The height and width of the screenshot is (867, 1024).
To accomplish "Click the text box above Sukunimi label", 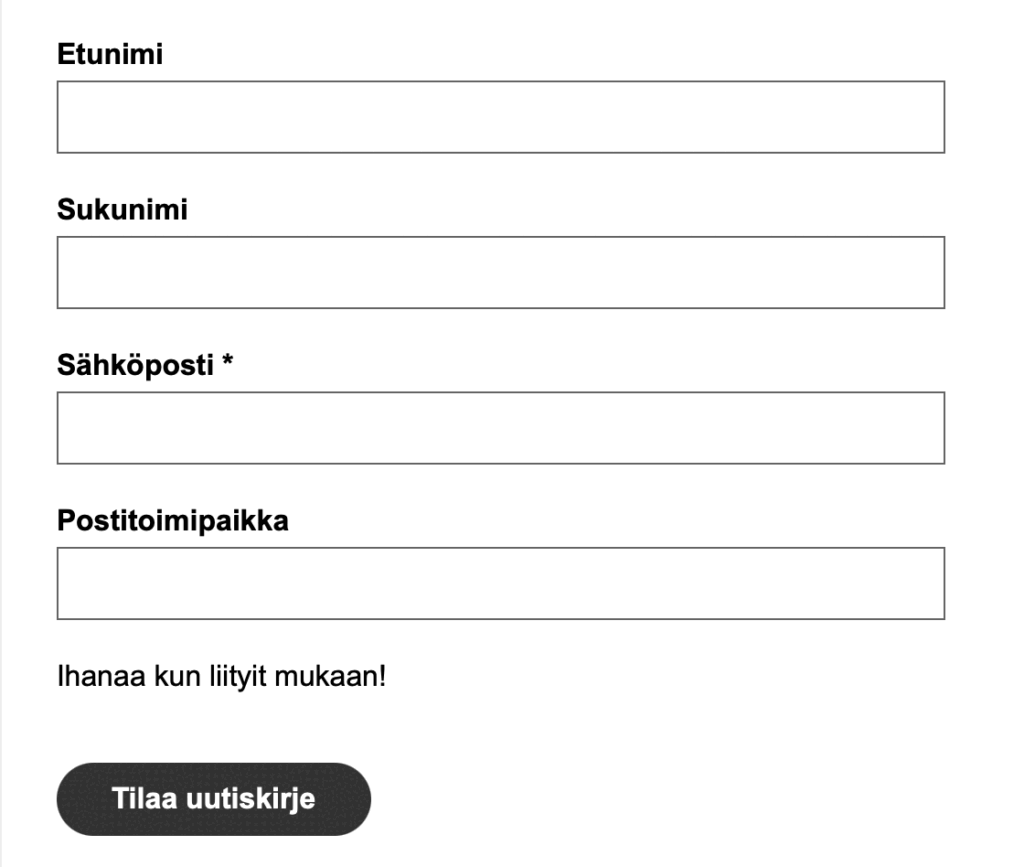I will (500, 117).
